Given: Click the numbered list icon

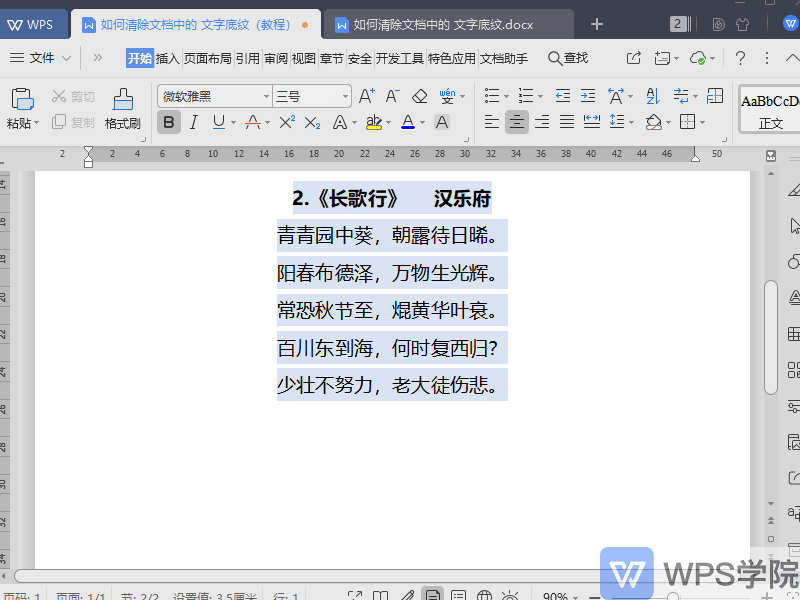Looking at the screenshot, I should click(526, 96).
